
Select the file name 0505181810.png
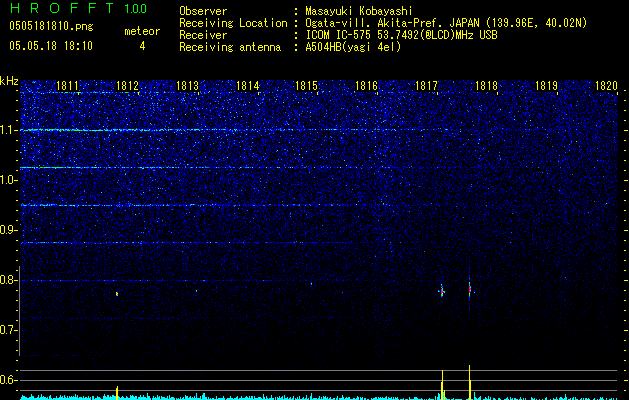click(51, 27)
